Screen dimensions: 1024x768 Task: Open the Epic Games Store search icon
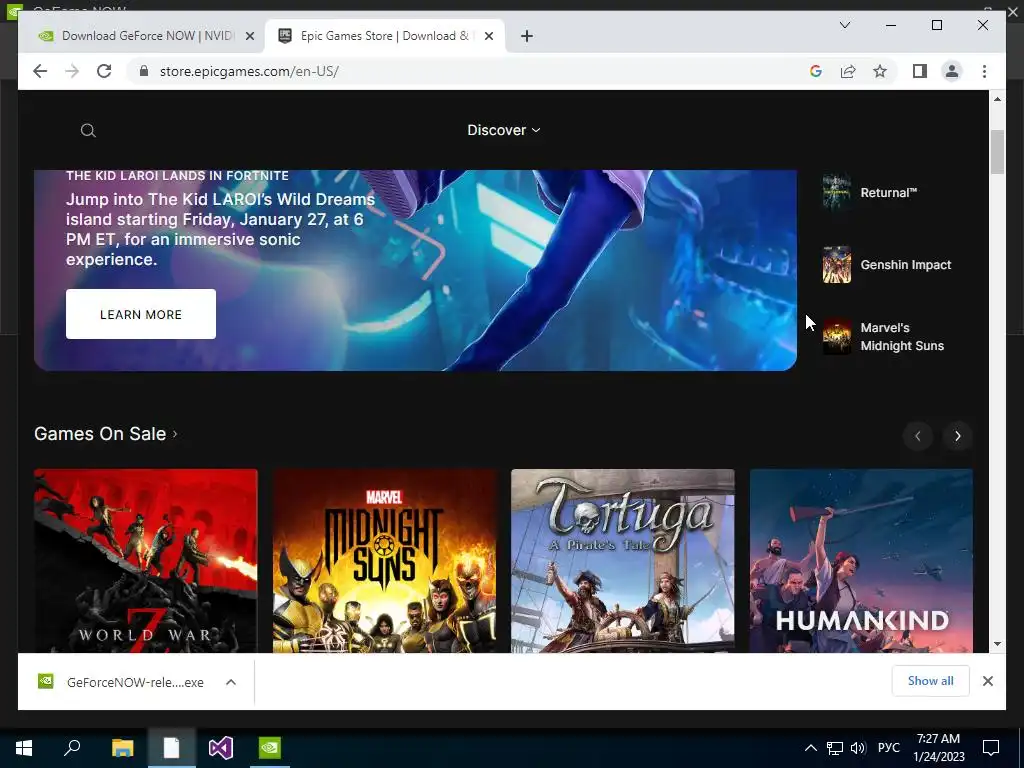coord(88,131)
